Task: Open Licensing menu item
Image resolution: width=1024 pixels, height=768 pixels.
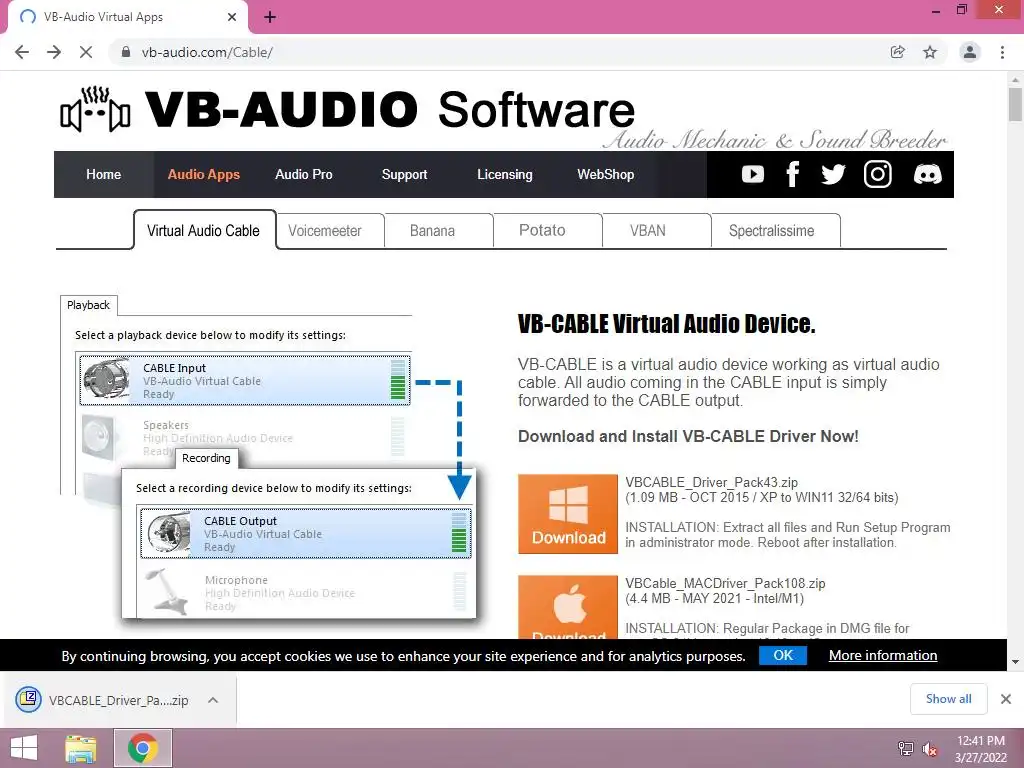Action: pyautogui.click(x=505, y=174)
